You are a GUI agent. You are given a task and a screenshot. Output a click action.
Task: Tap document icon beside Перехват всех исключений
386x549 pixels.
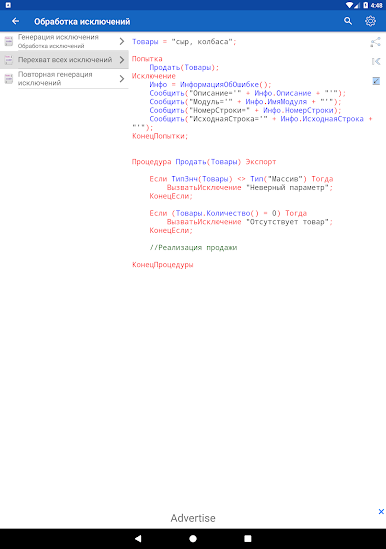pos(9,60)
